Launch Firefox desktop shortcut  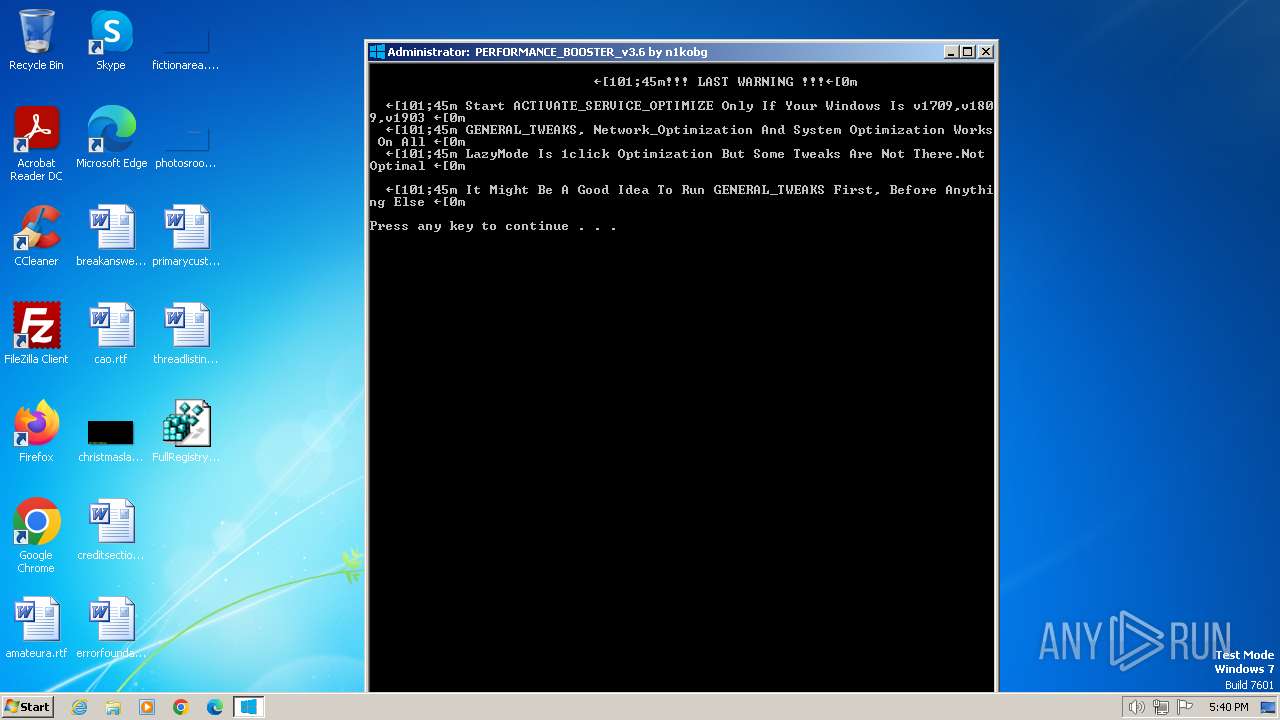pyautogui.click(x=36, y=433)
